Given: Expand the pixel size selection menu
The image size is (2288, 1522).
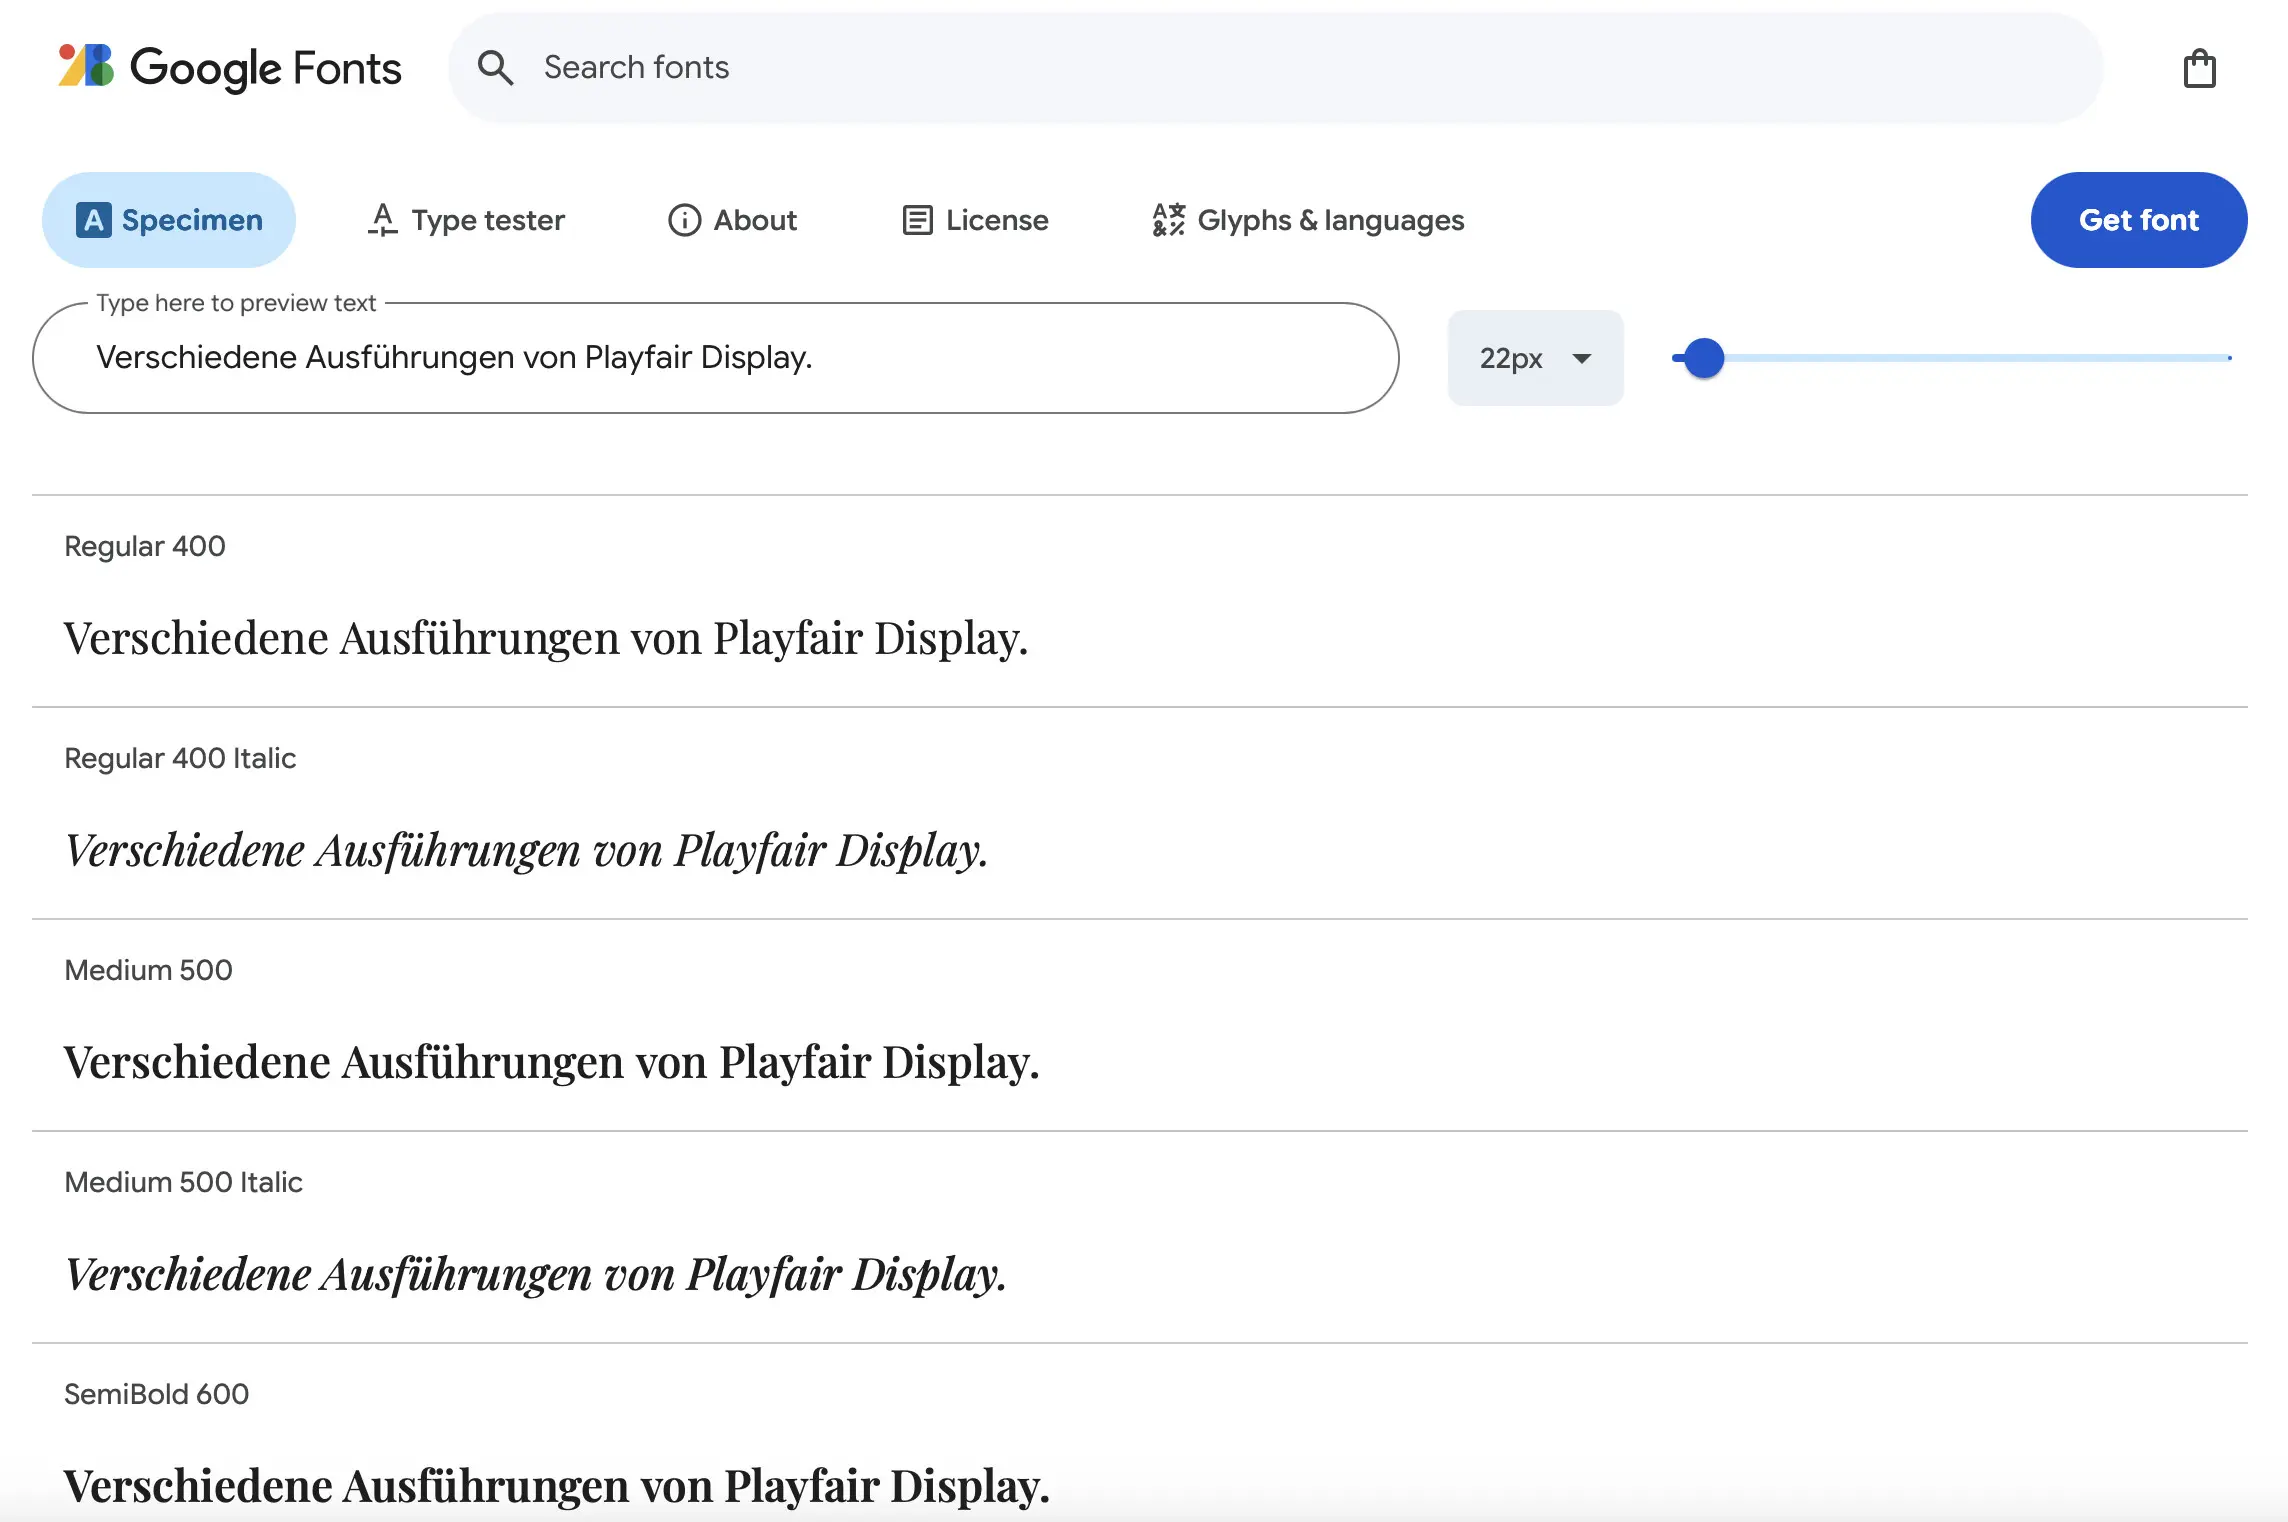Looking at the screenshot, I should 1535,358.
